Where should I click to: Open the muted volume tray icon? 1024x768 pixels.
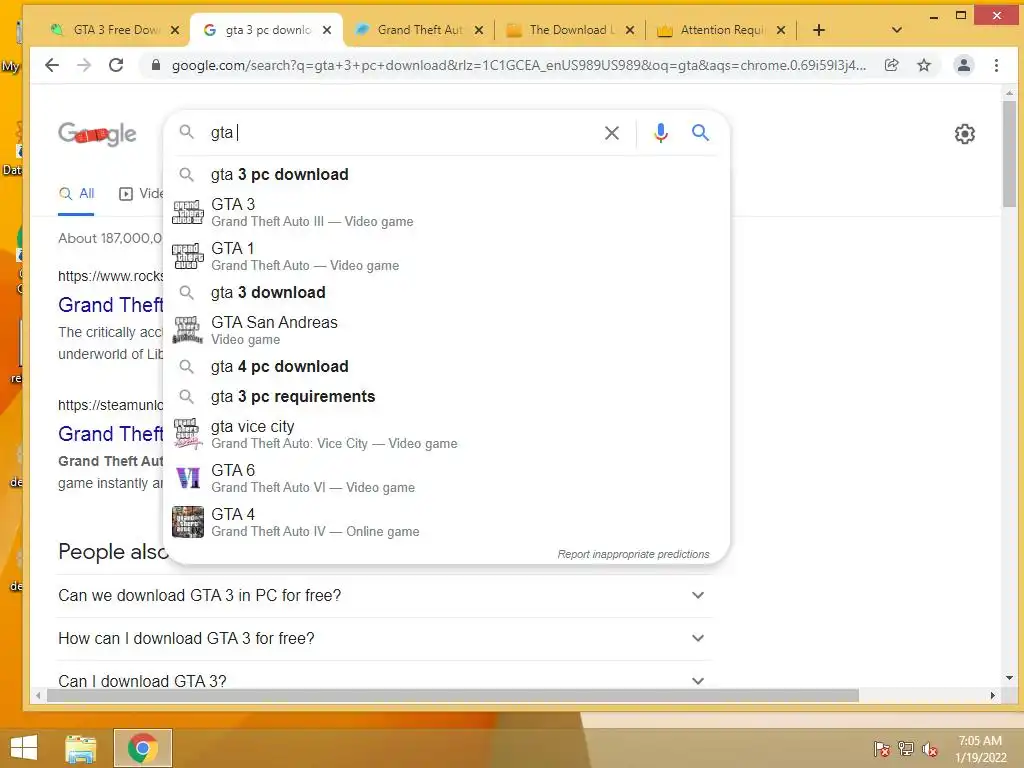click(x=930, y=749)
